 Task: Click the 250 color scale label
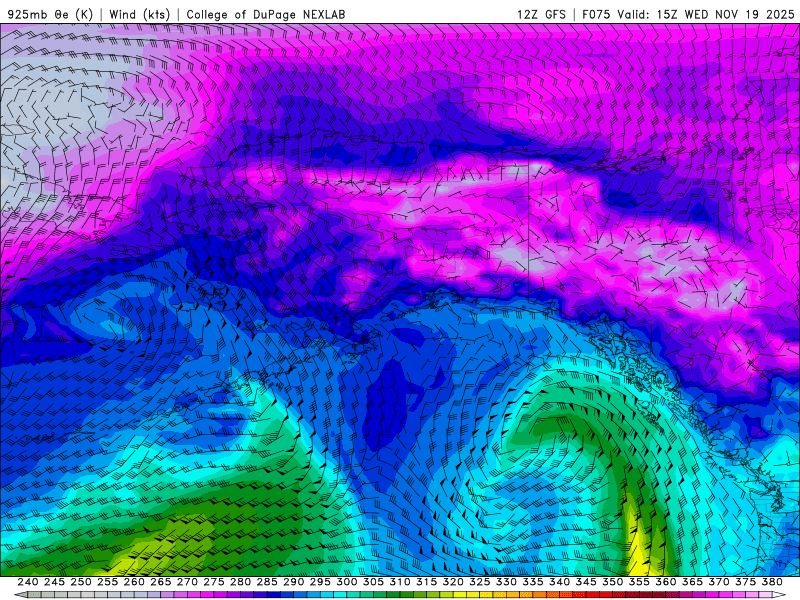pos(81,582)
